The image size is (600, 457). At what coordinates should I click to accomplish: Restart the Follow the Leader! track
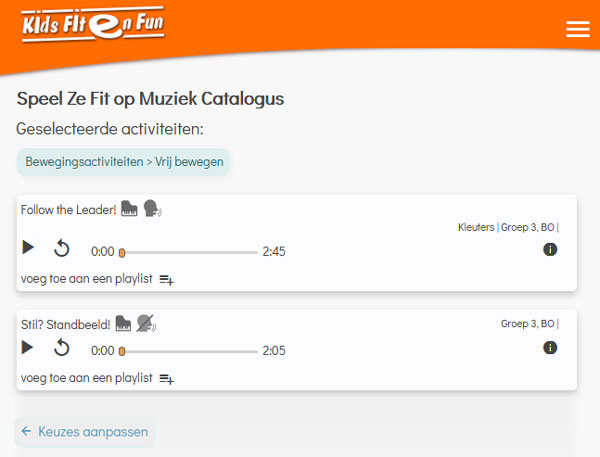click(x=61, y=248)
